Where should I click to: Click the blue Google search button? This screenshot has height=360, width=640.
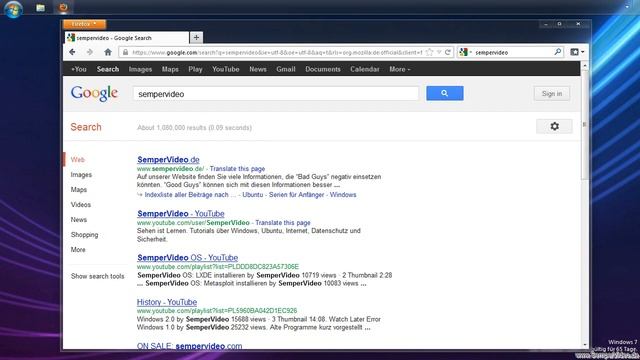pos(444,93)
